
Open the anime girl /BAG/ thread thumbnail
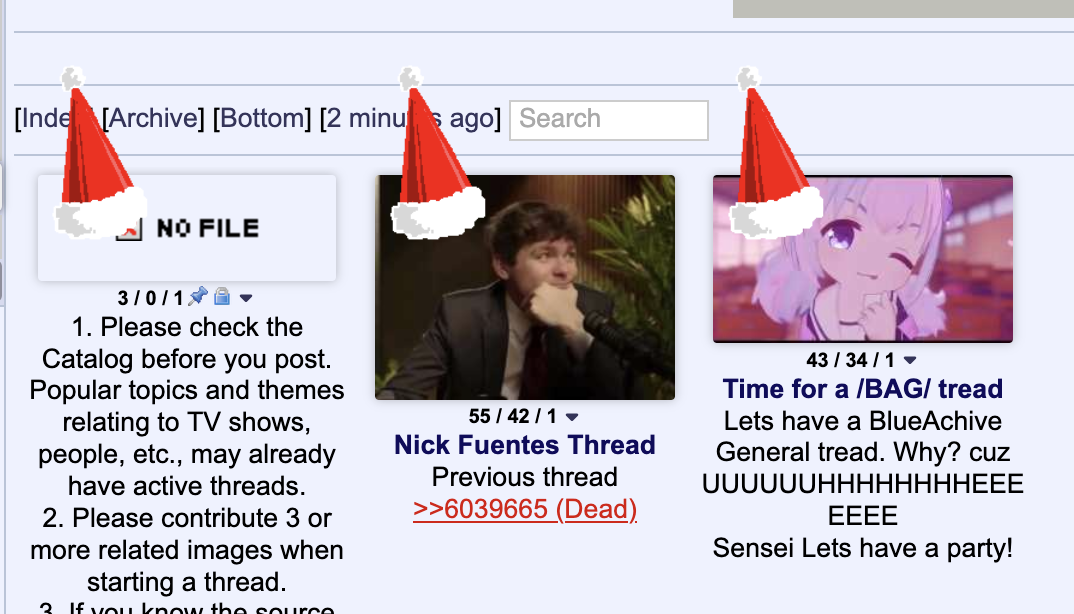(x=862, y=259)
